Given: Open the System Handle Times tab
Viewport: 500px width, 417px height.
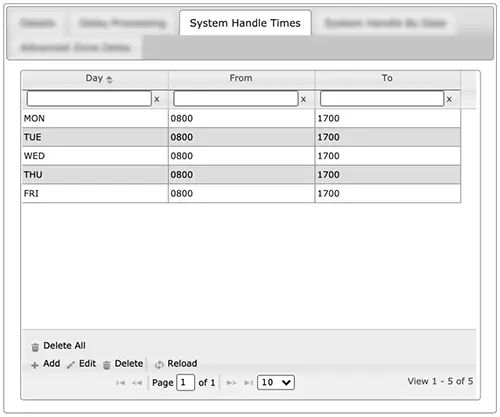Looking at the screenshot, I should (x=245, y=23).
